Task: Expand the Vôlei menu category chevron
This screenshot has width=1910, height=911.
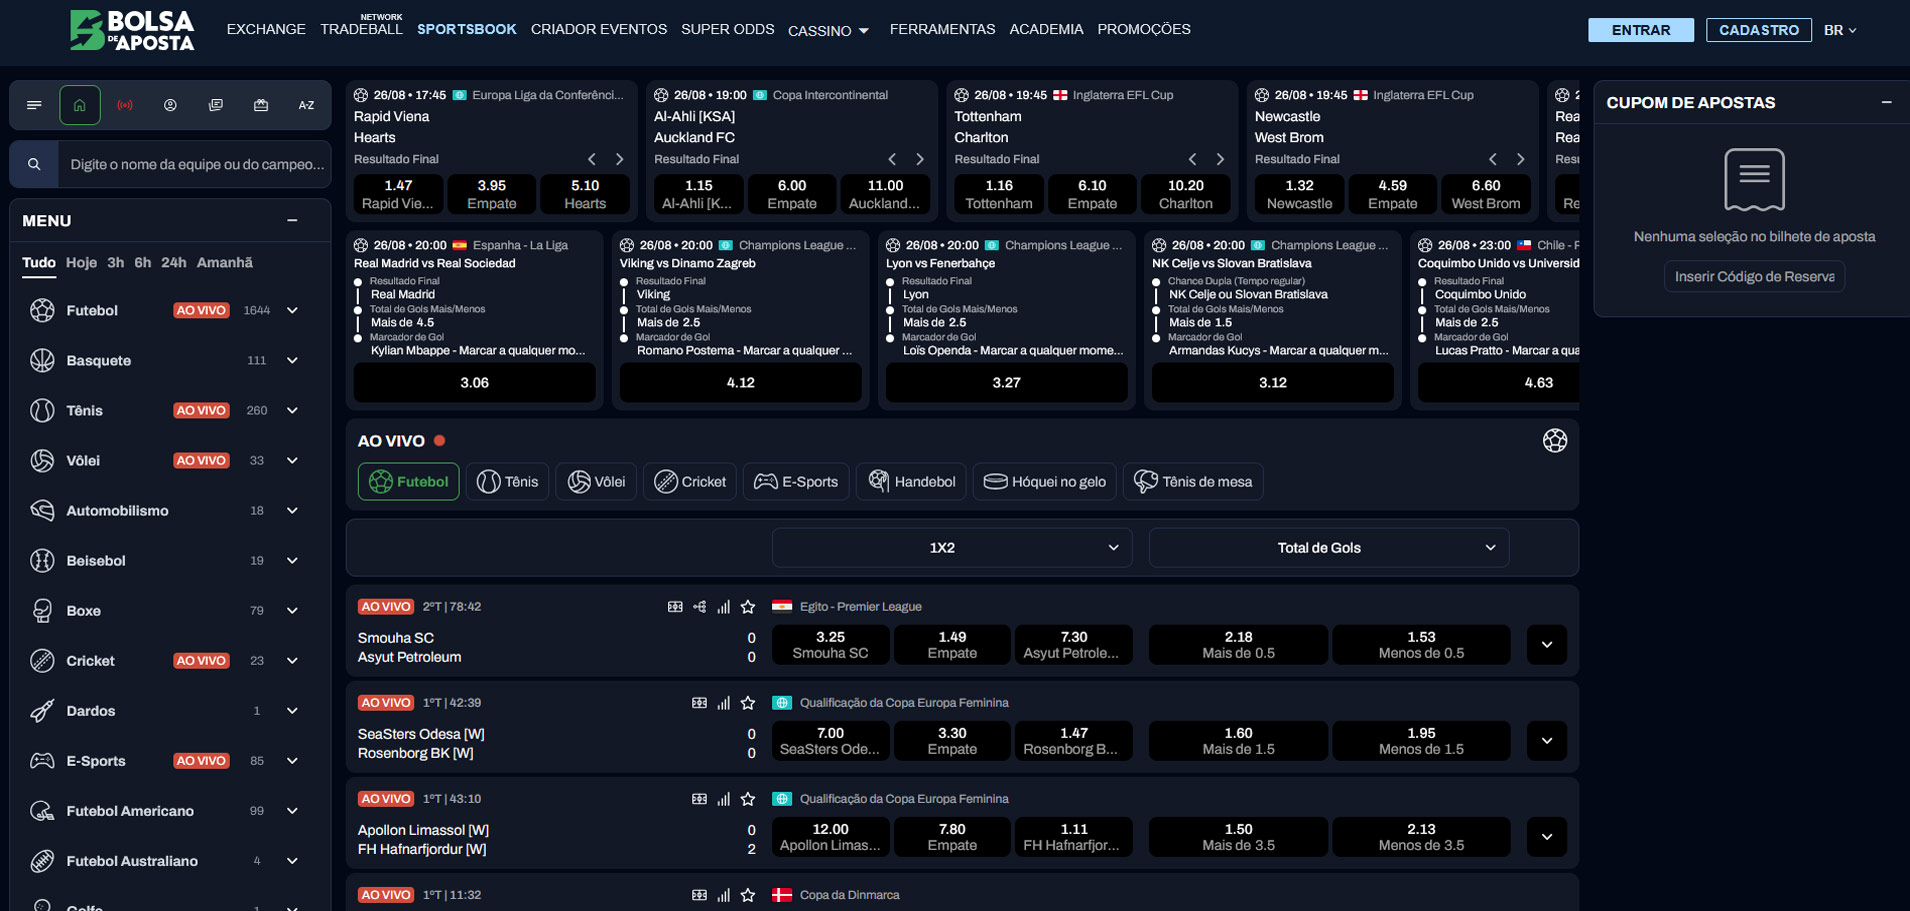Action: click(292, 461)
